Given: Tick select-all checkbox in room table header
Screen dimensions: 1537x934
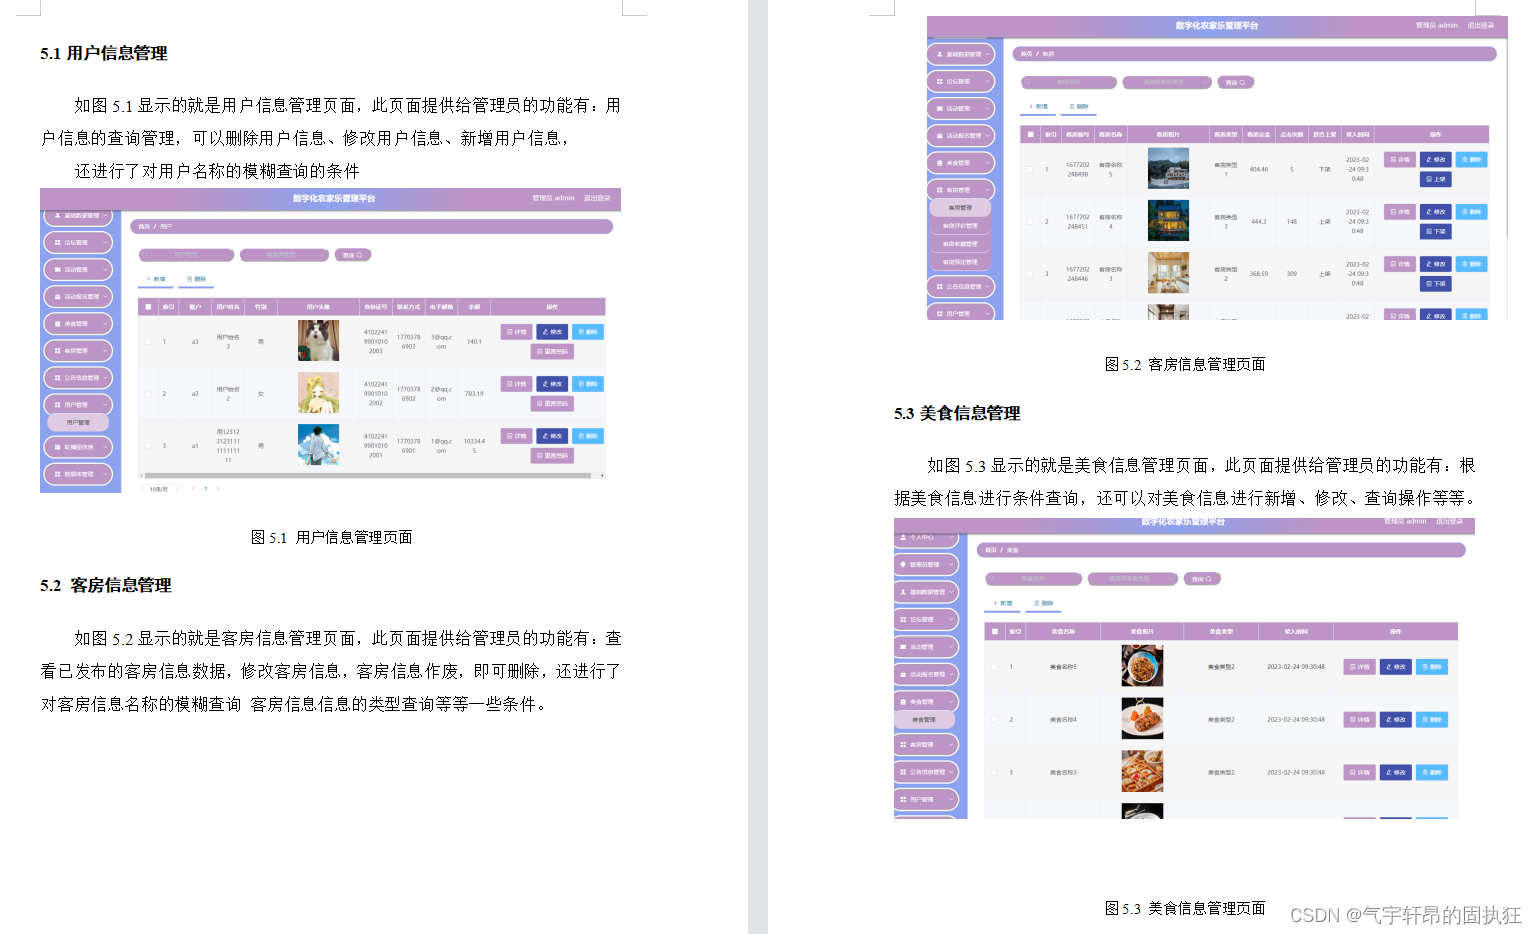Looking at the screenshot, I should pos(1031,134).
